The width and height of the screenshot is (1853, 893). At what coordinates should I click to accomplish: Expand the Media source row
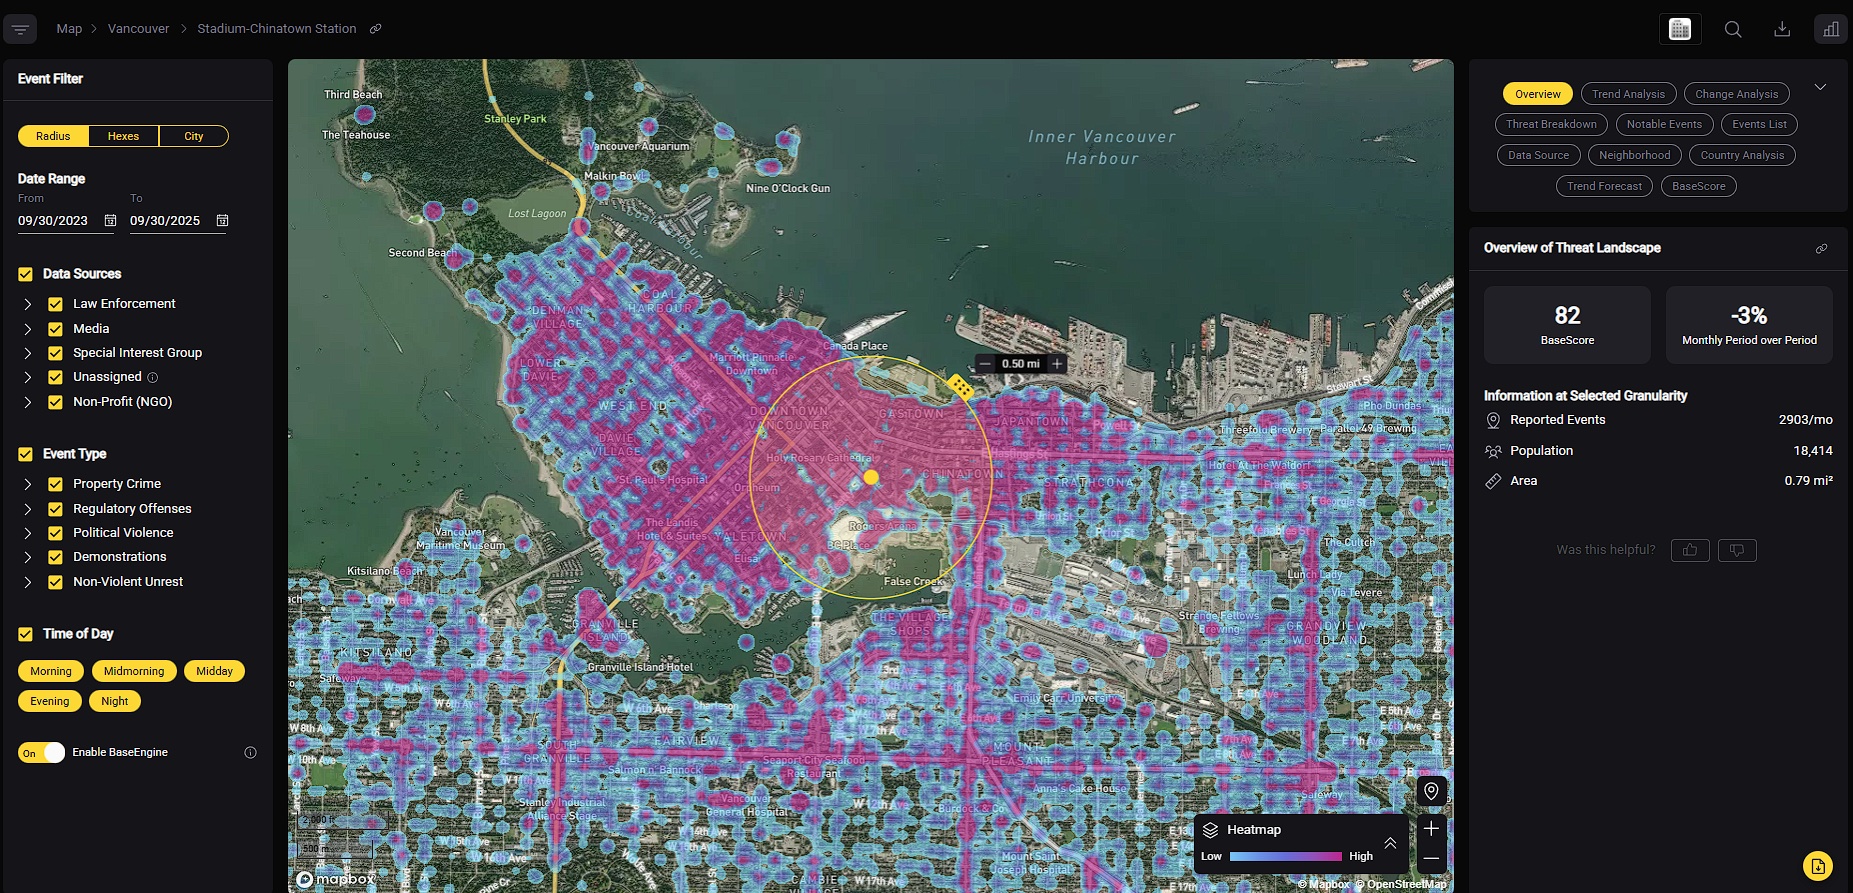27,329
